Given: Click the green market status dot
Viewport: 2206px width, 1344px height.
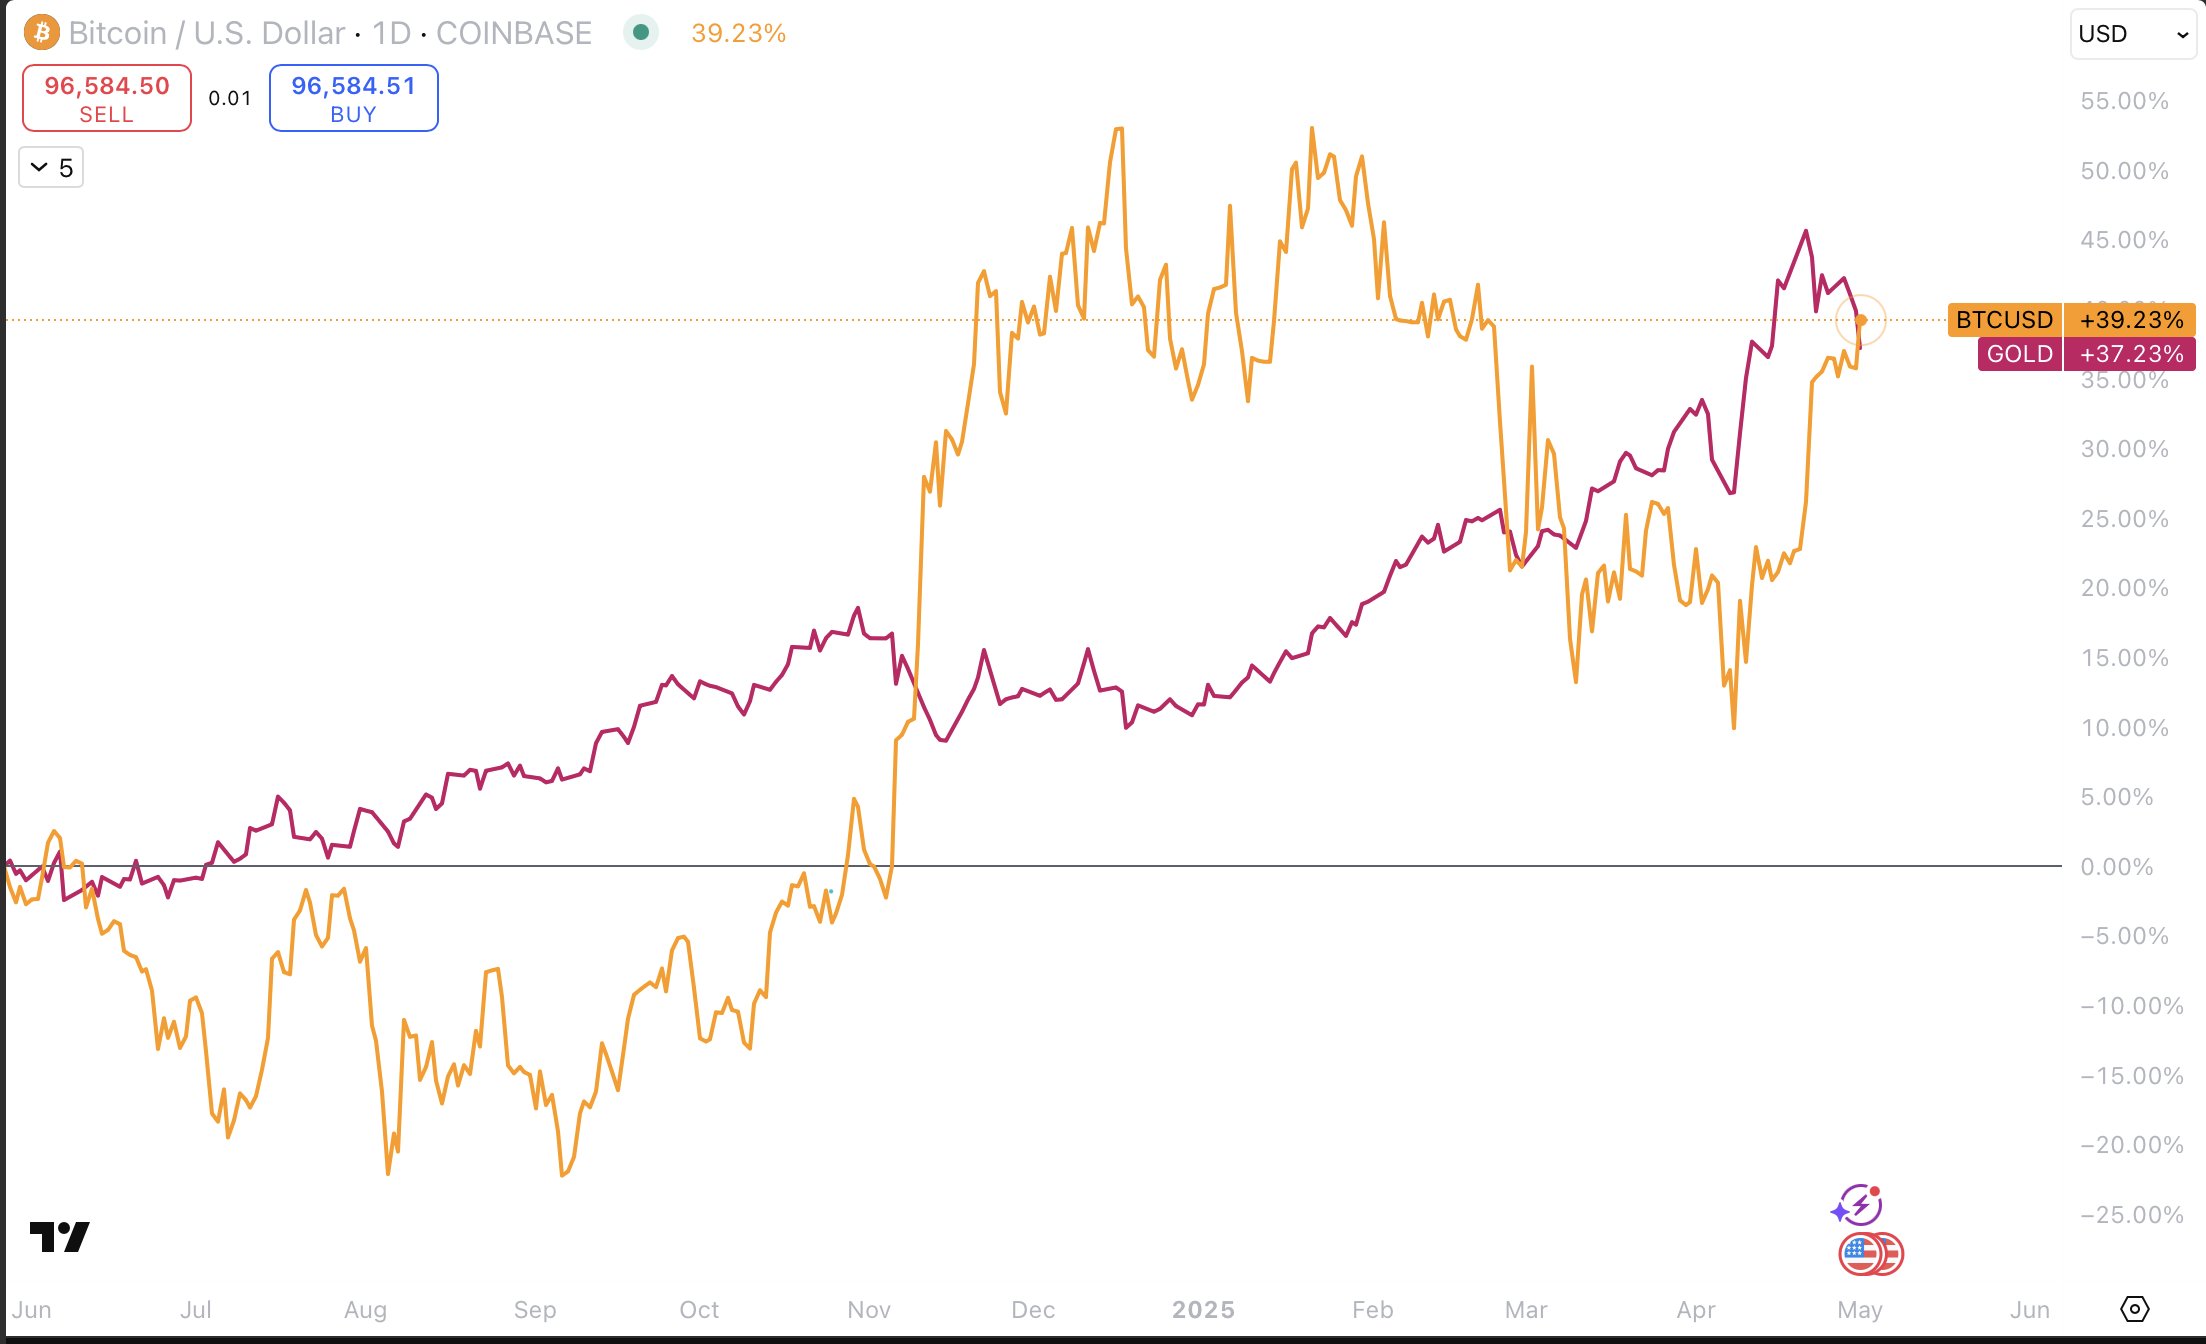Looking at the screenshot, I should pyautogui.click(x=641, y=33).
